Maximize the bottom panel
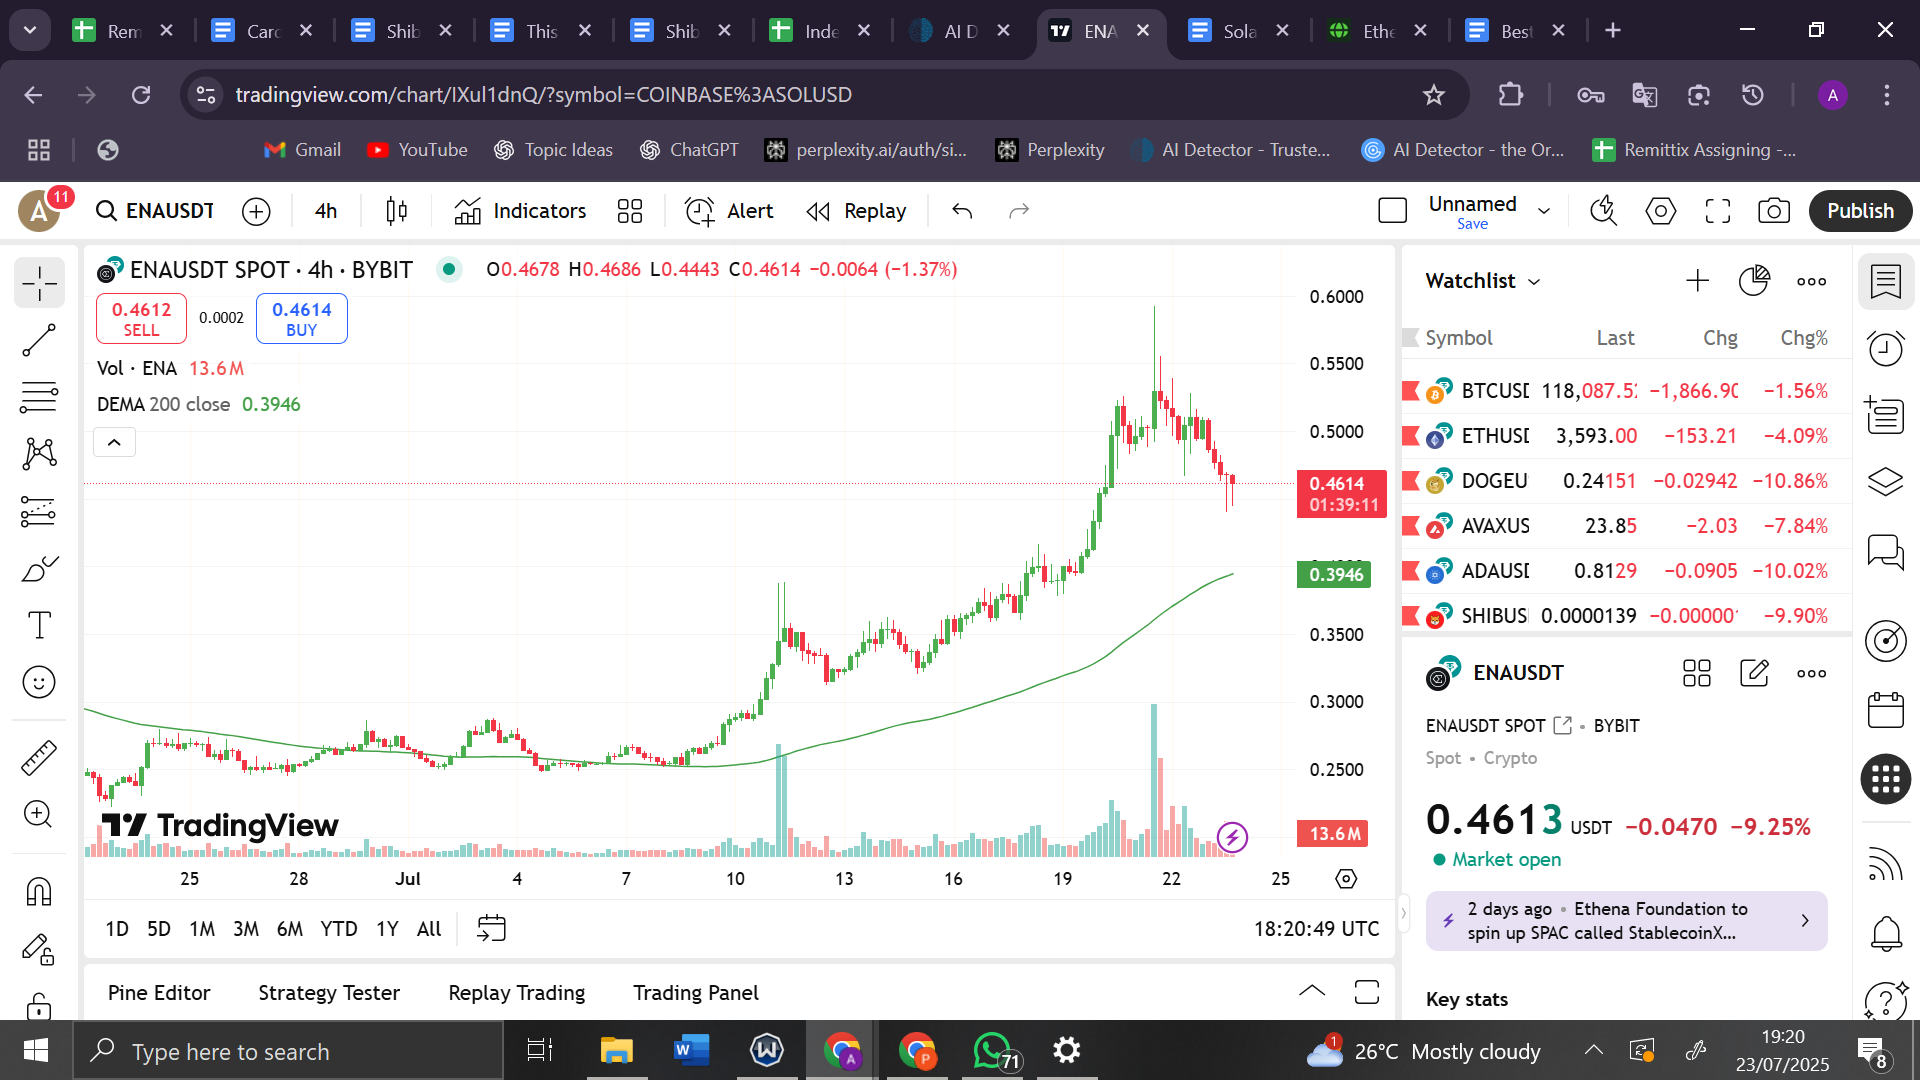 tap(1367, 992)
